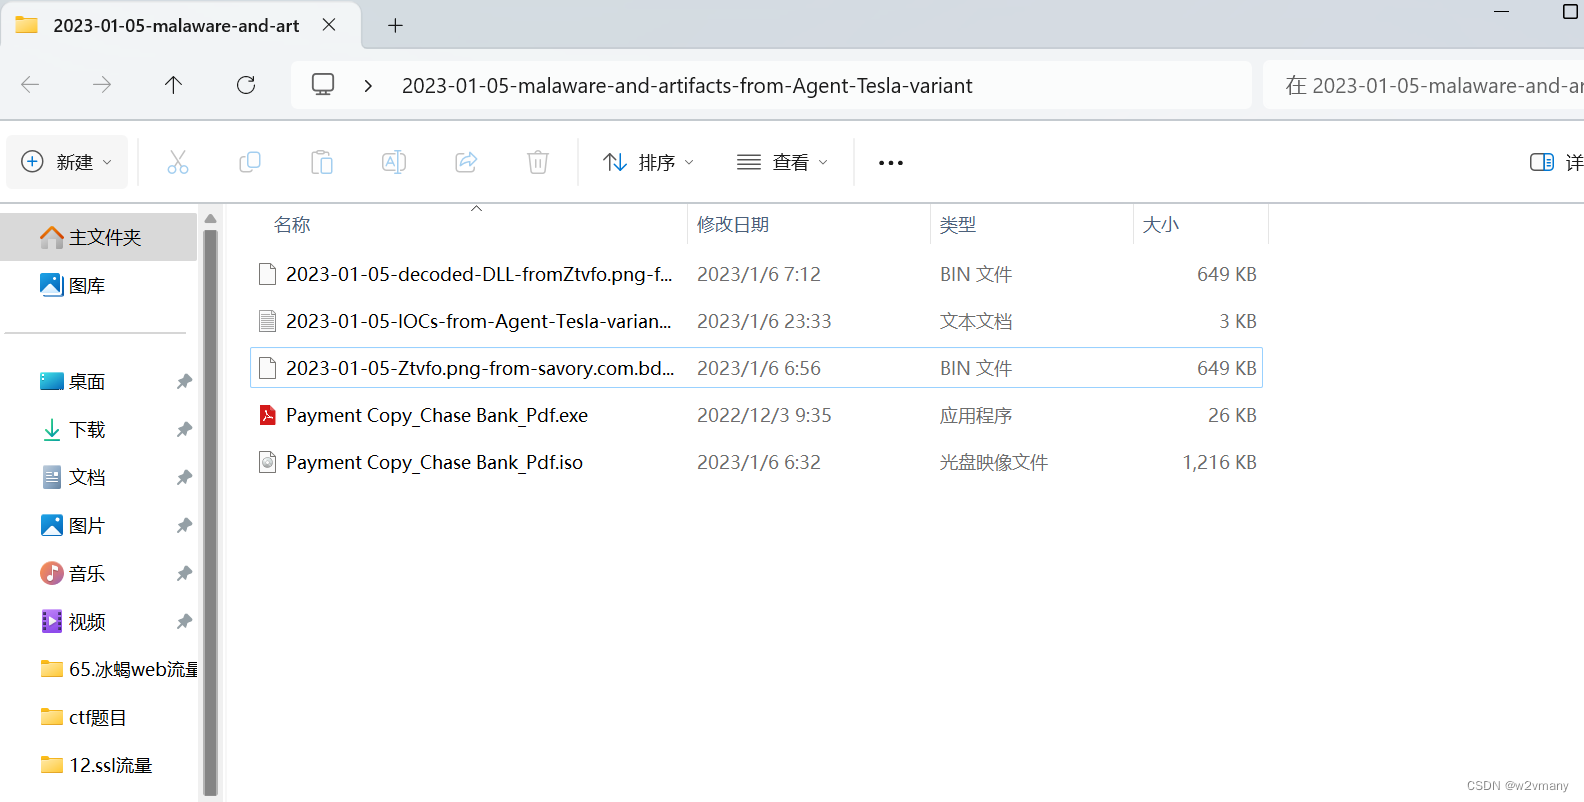Click the 2023/1/6 23:33 date cell
Viewport: 1584px width, 802px height.
point(764,321)
